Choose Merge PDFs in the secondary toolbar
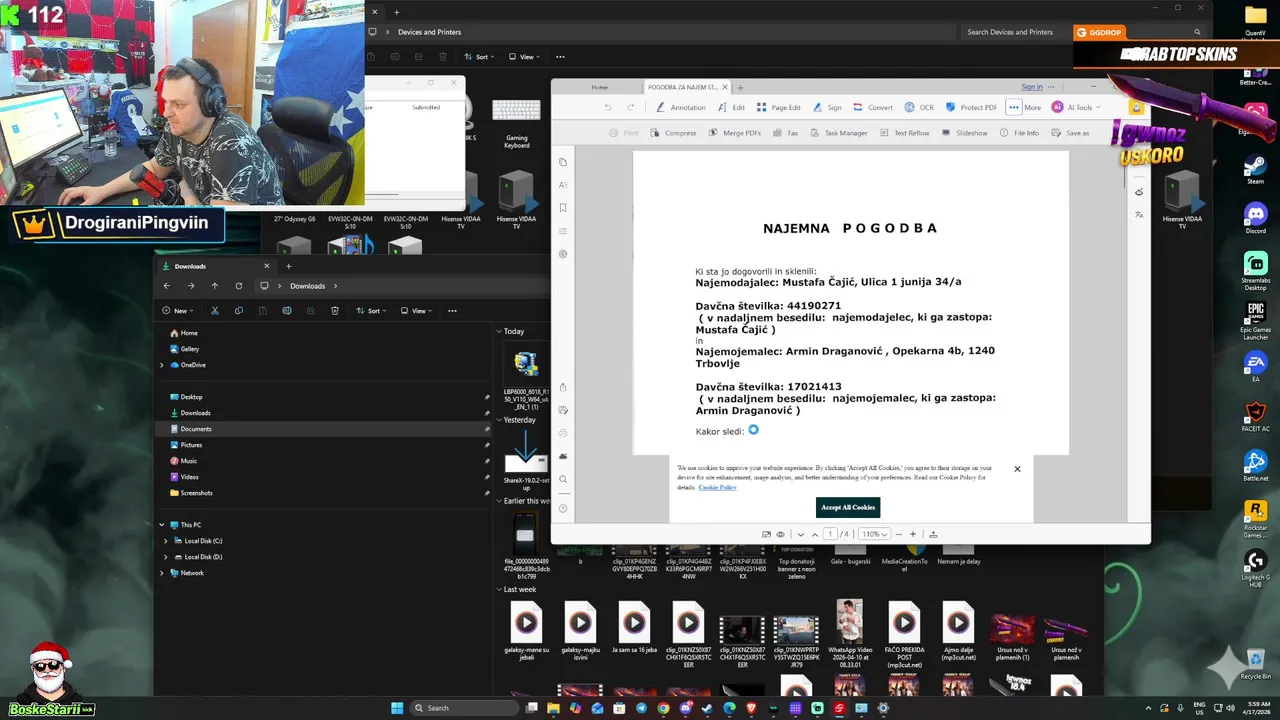This screenshot has height=720, width=1280. pyautogui.click(x=734, y=133)
